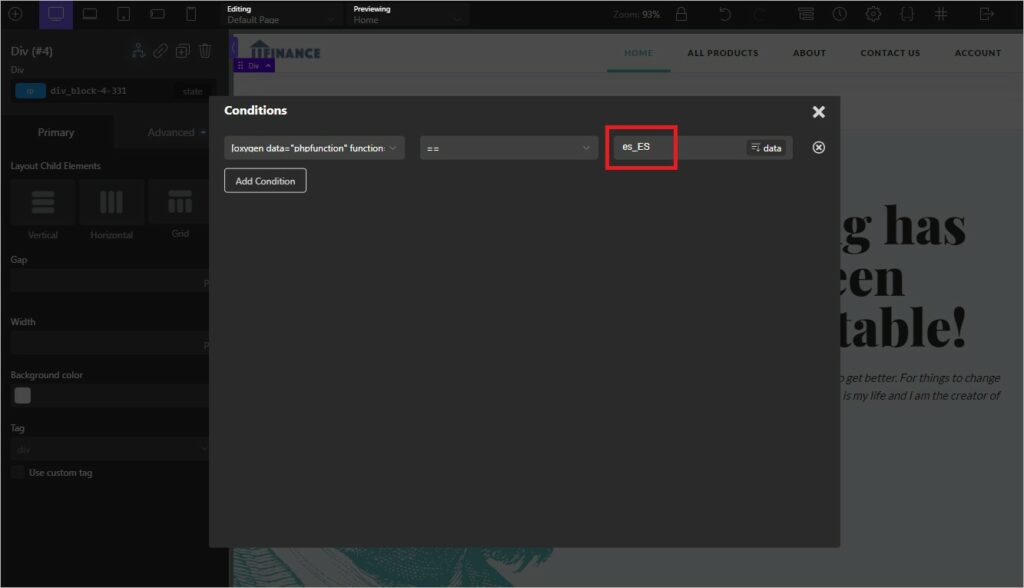This screenshot has height=588, width=1024.
Task: Delete Div using the trash icon
Action: coord(205,51)
